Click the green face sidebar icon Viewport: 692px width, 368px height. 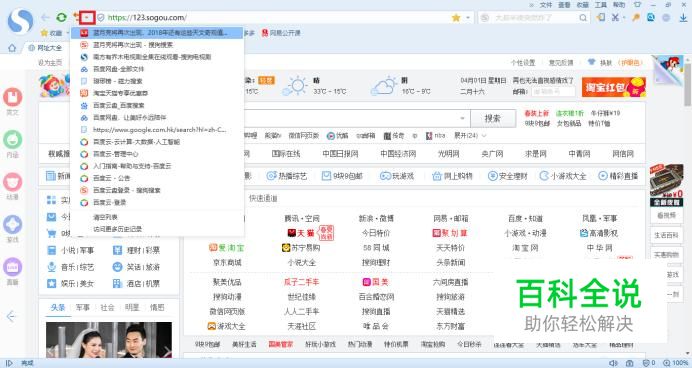(12, 139)
